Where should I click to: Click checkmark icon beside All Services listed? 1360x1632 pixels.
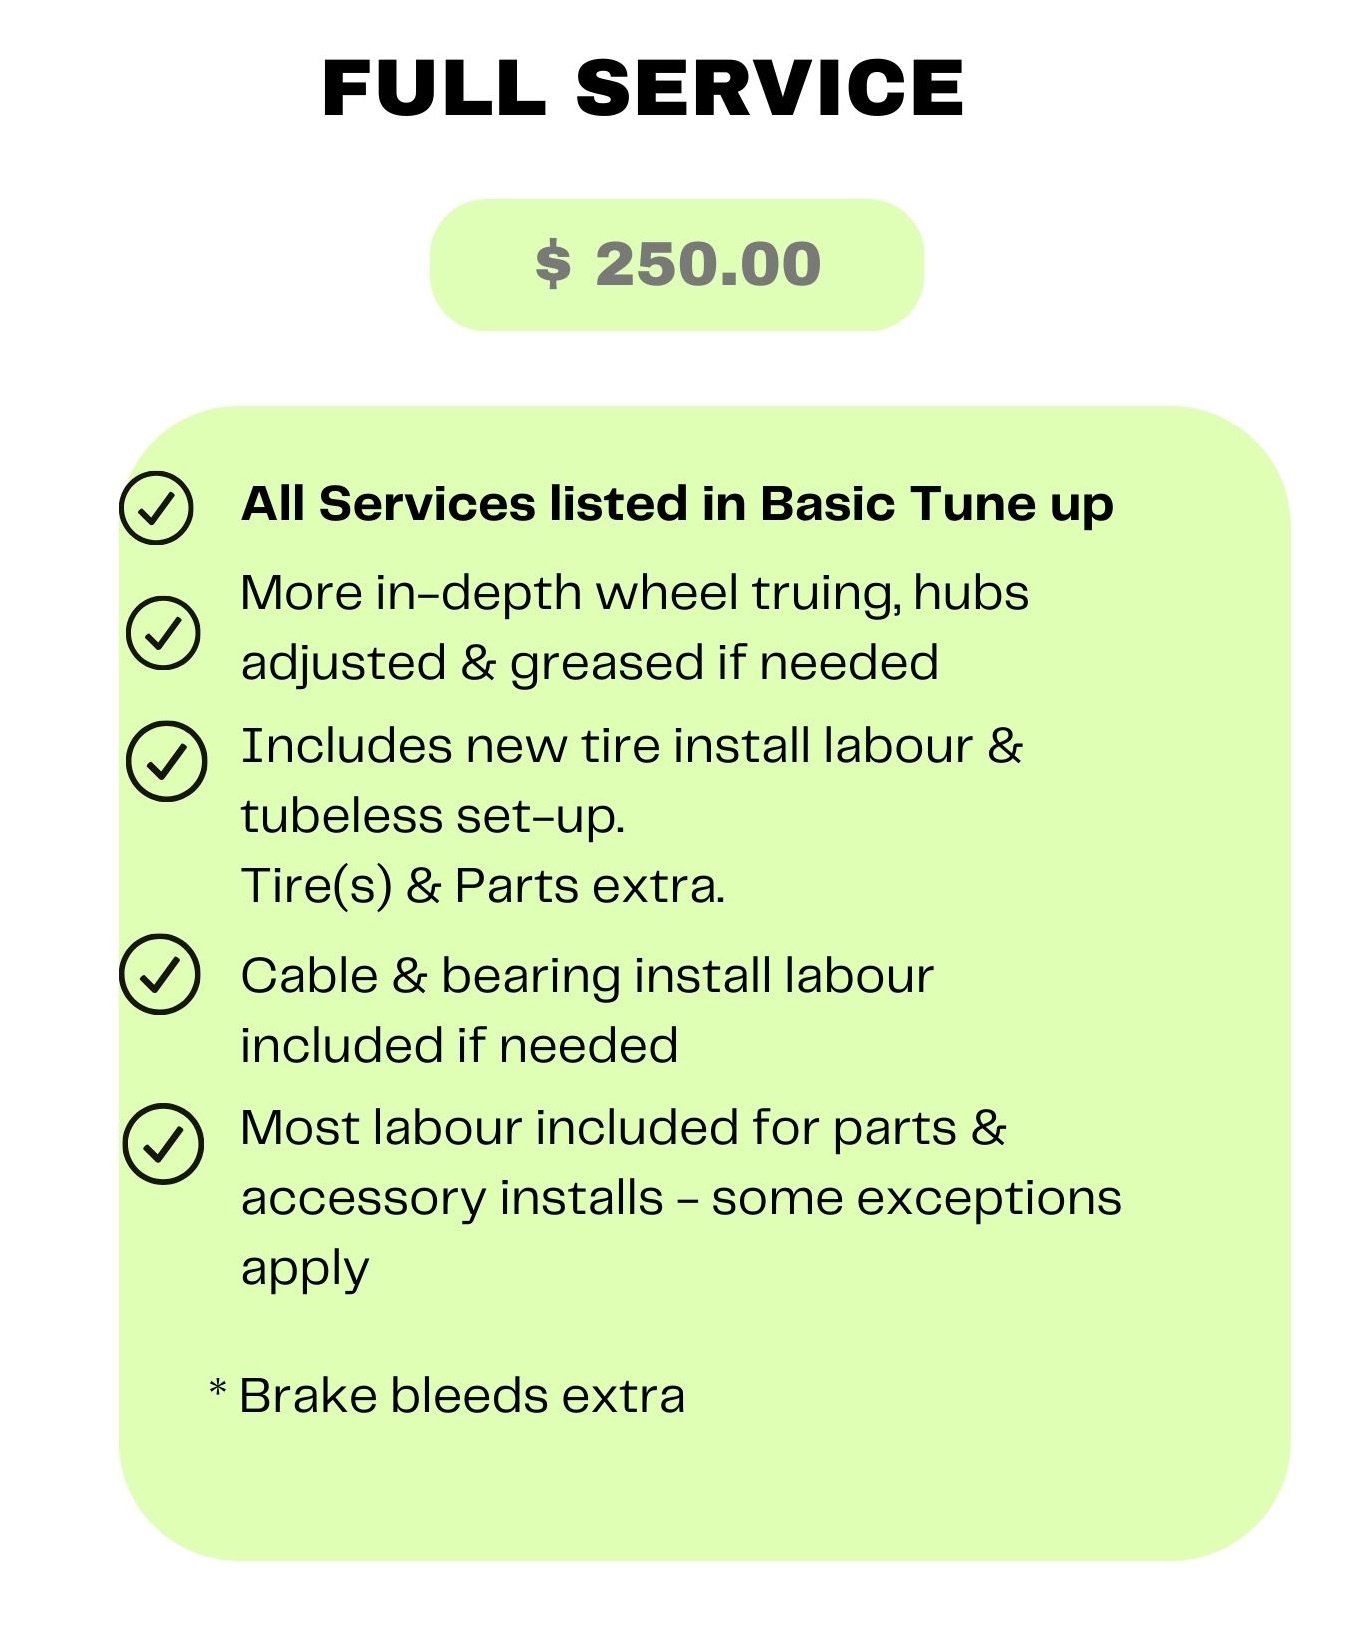click(x=156, y=508)
